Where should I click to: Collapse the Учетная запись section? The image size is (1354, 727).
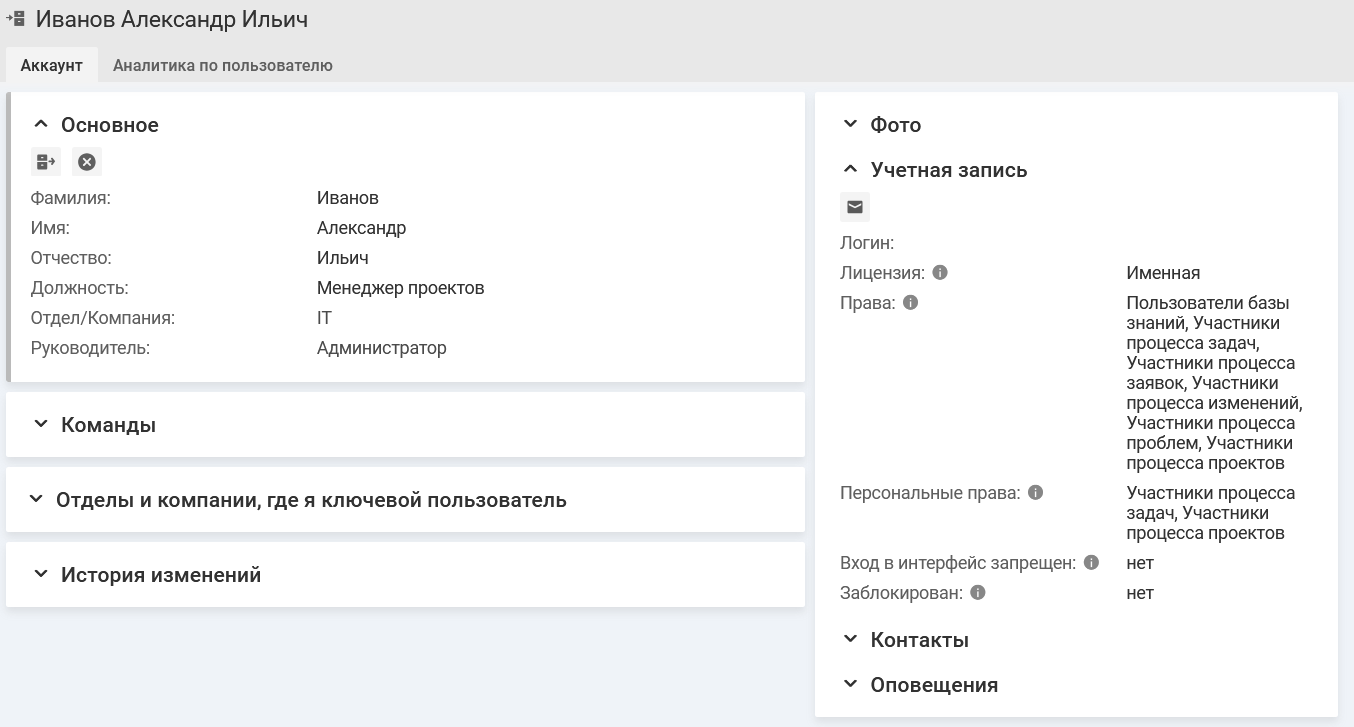(x=850, y=169)
